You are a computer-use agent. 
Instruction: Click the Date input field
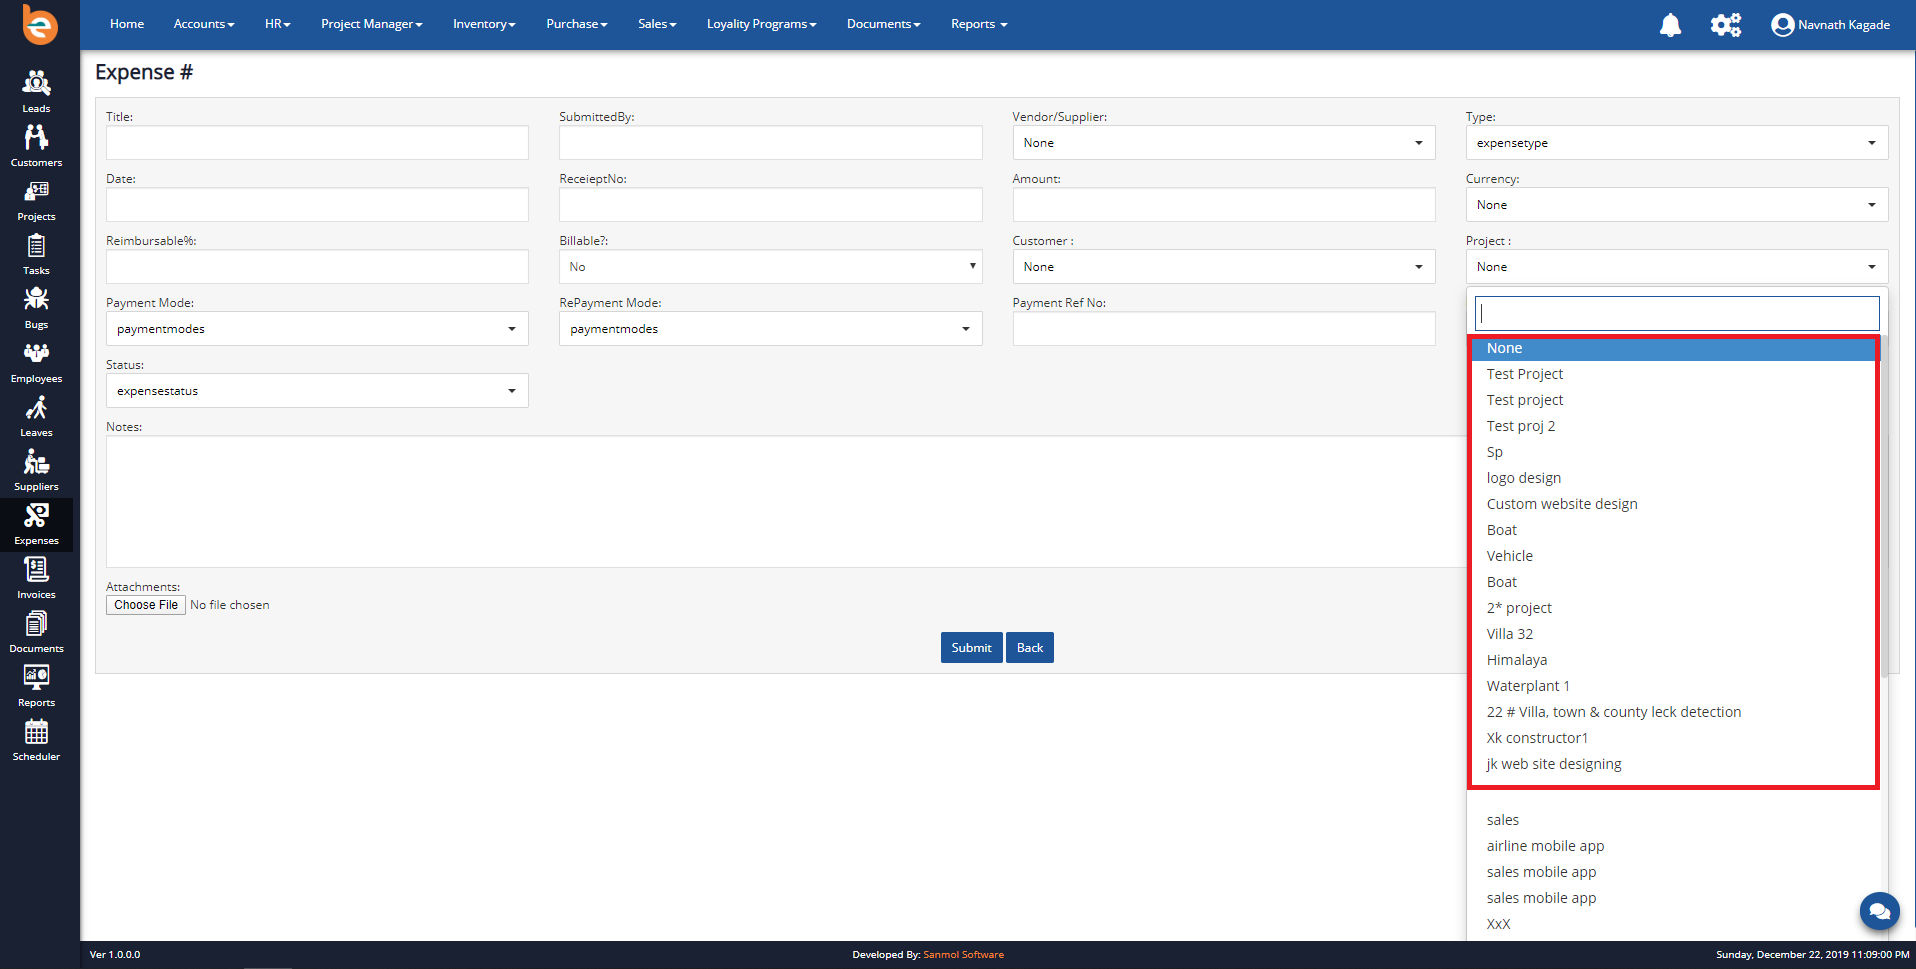point(317,205)
